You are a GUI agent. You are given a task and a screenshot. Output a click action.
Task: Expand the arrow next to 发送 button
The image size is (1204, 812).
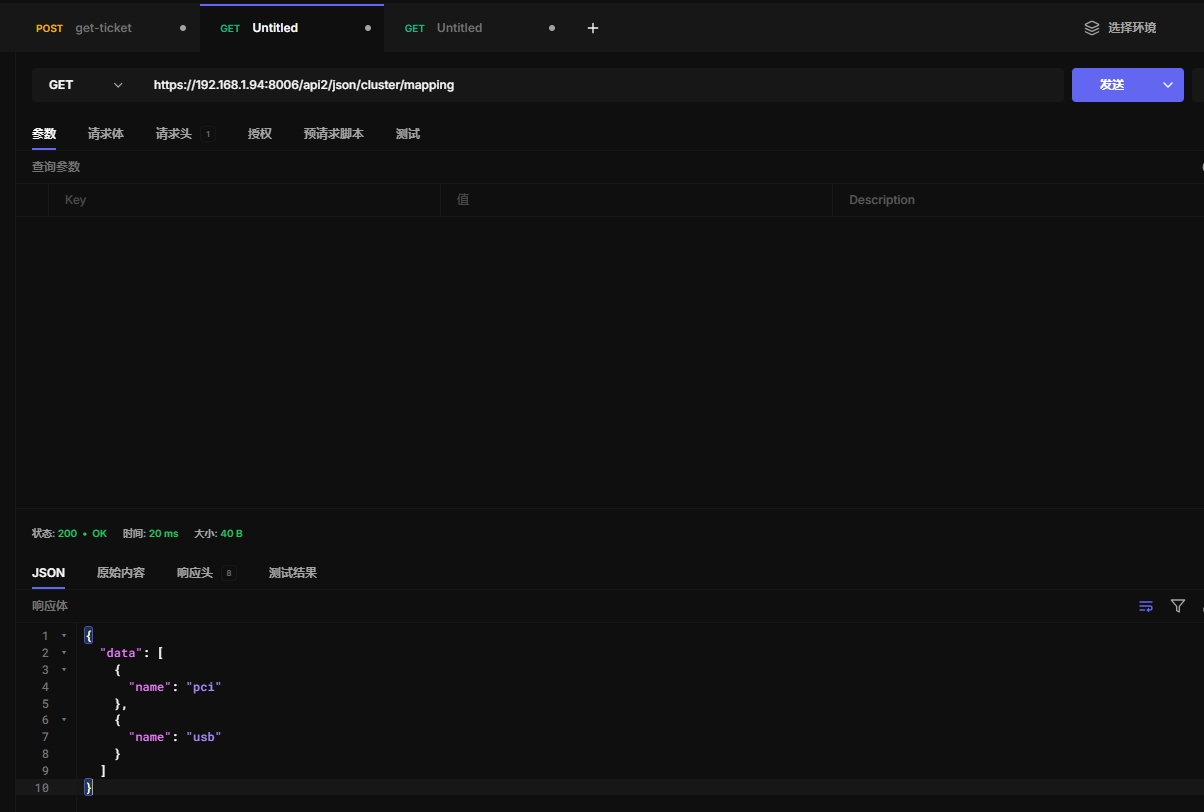click(x=1167, y=85)
